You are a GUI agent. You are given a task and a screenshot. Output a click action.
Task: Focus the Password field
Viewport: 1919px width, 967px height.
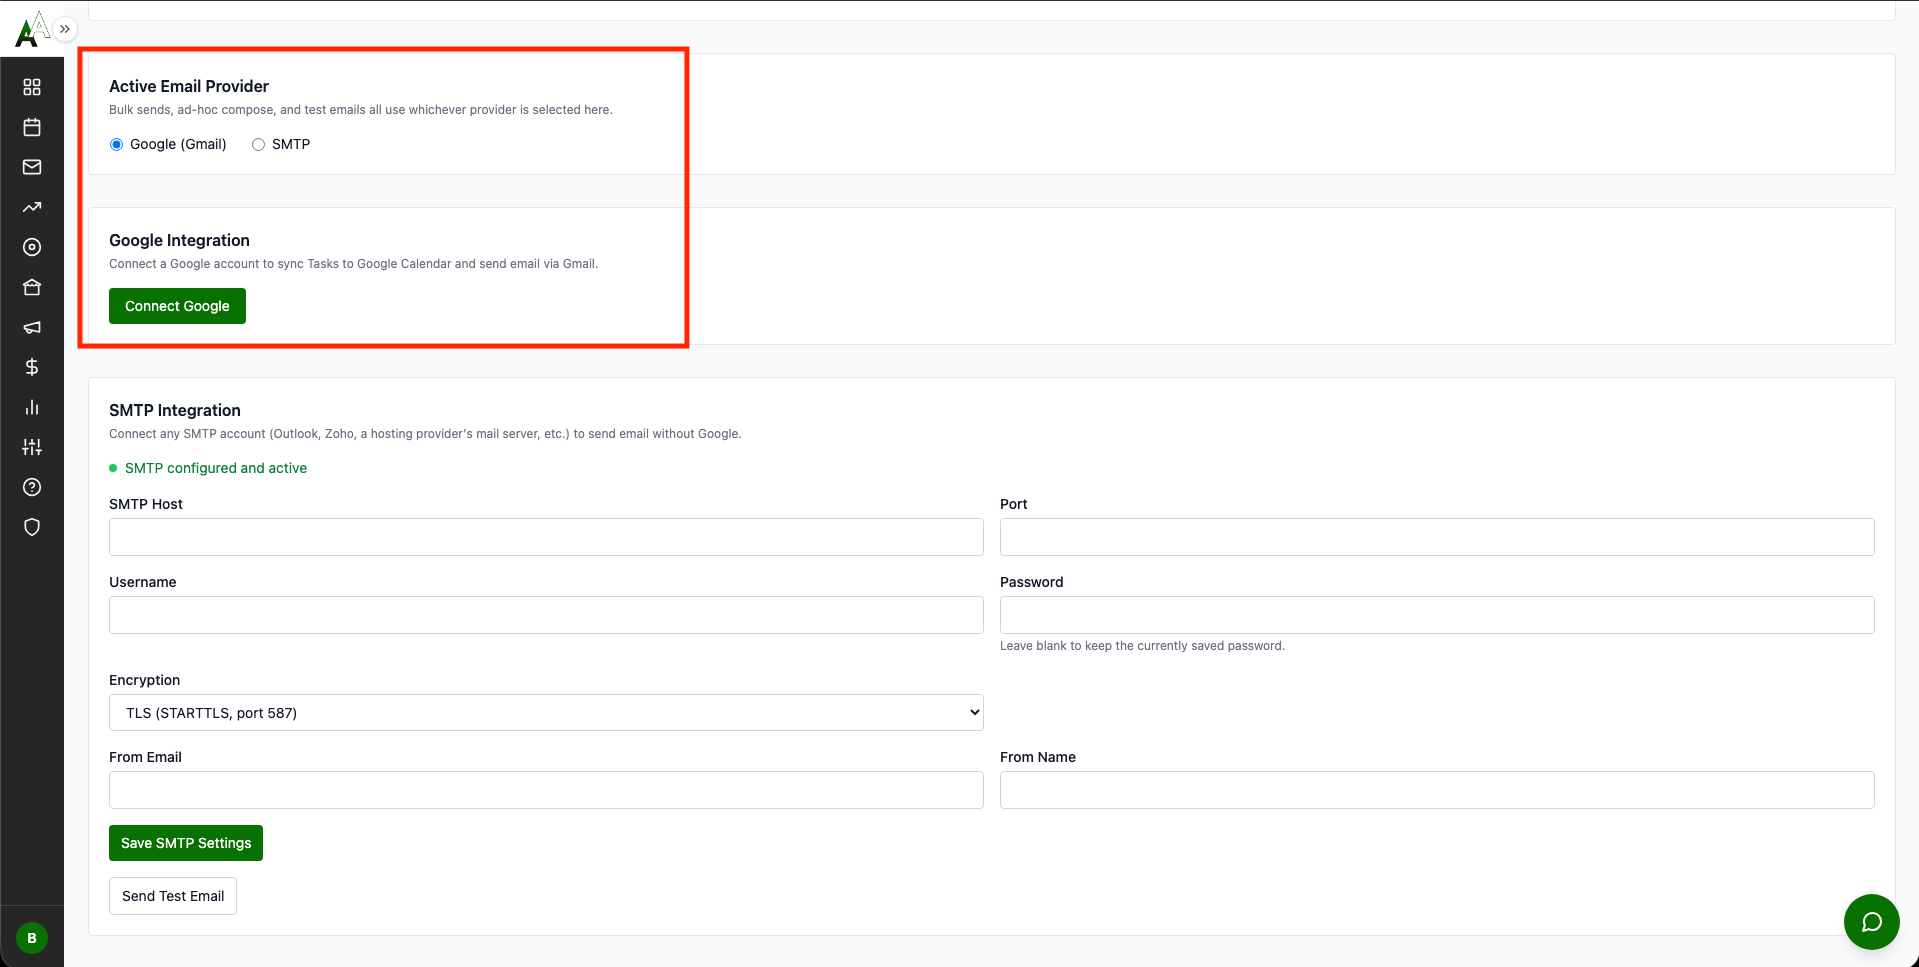(1437, 615)
